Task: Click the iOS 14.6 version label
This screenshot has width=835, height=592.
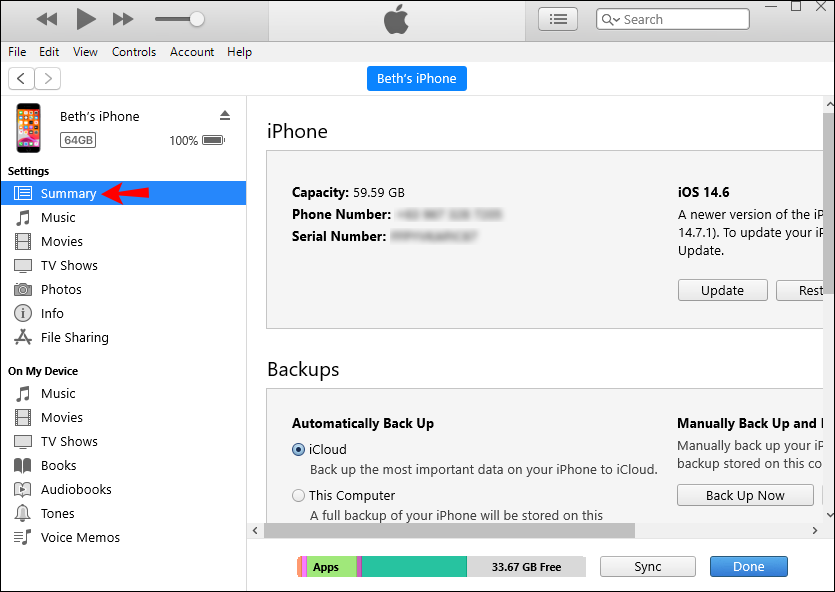Action: pos(703,192)
